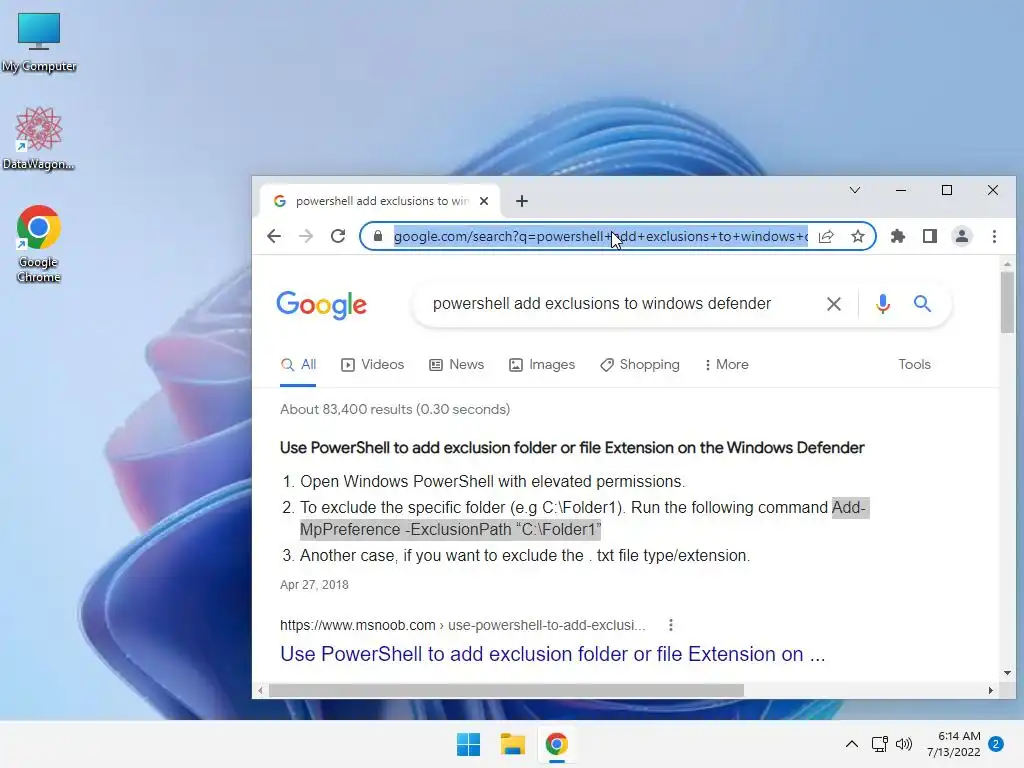Click the horizontal scrollbar right arrow
Viewport: 1024px width, 768px height.
click(991, 690)
